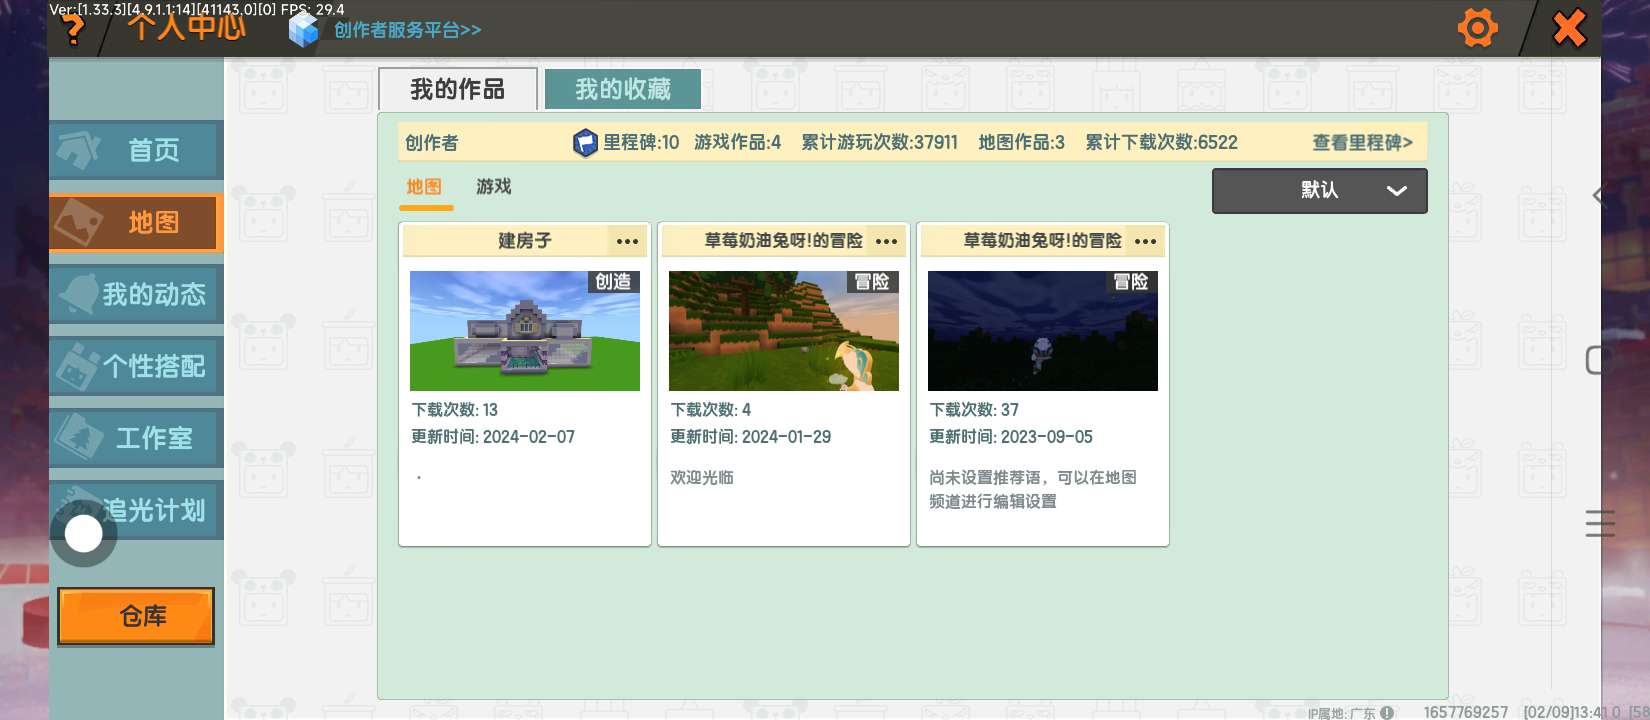This screenshot has width=1650, height=720.
Task: Click the 下载次数: 37 text
Action: point(974,410)
